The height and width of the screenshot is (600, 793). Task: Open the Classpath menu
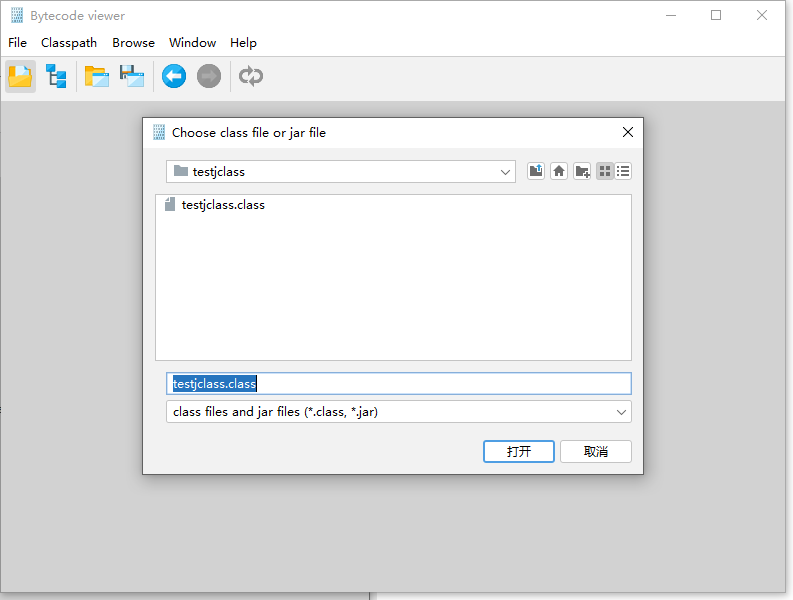(69, 42)
